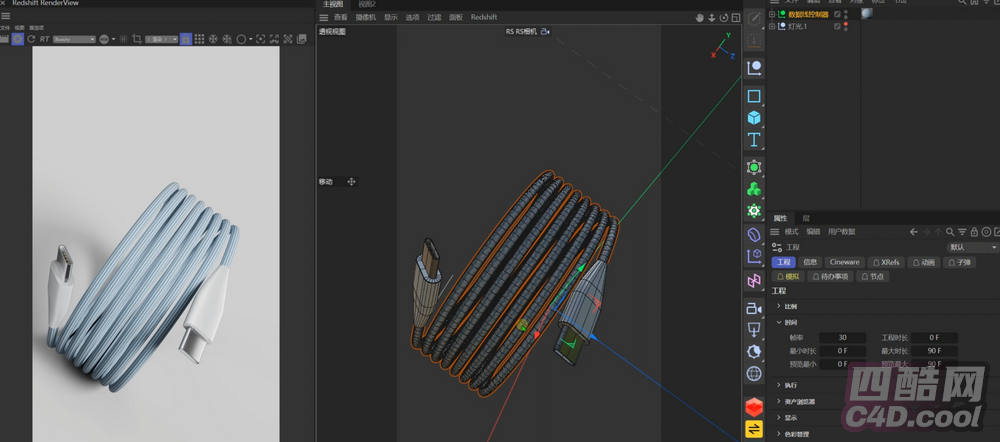
Task: Collapse the 时间 section
Action: [779, 323]
